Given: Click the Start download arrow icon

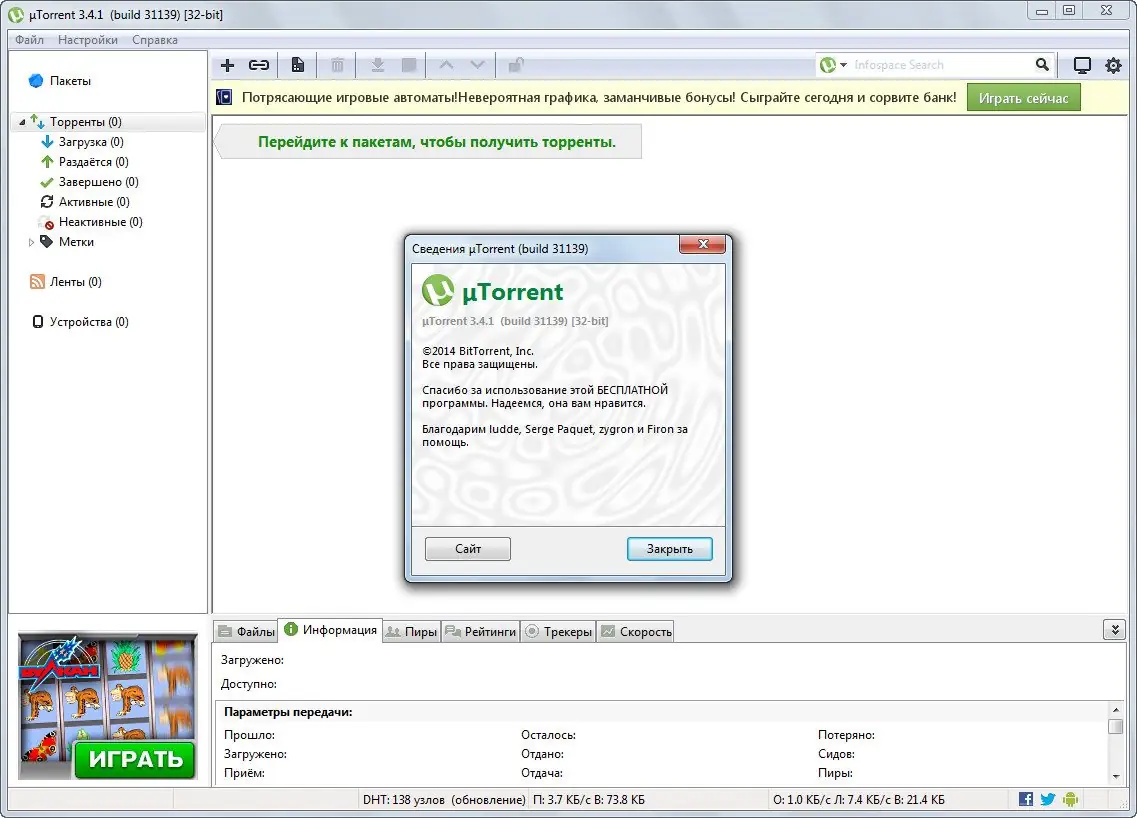Looking at the screenshot, I should 377,65.
